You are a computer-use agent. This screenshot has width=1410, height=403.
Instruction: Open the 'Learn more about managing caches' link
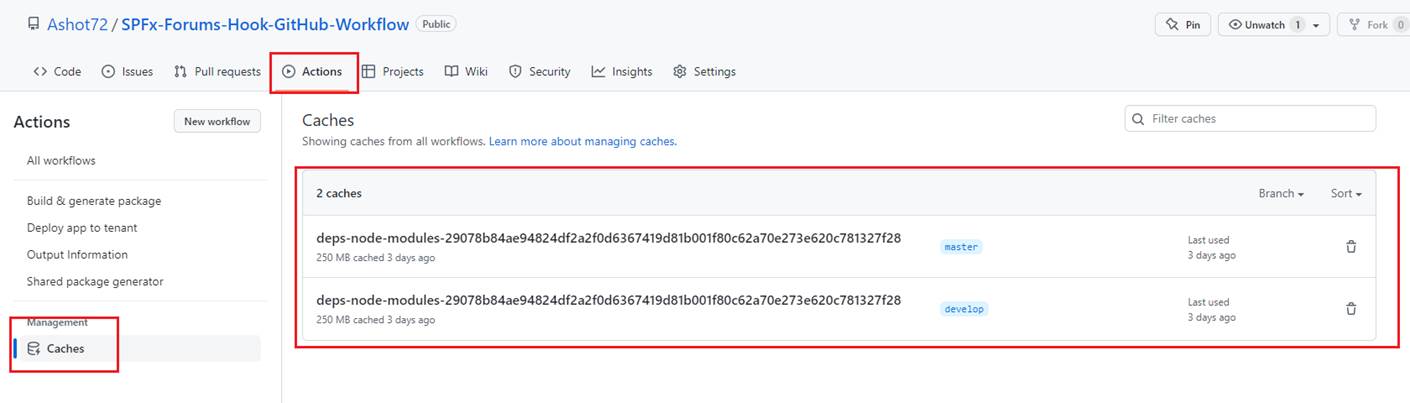point(582,142)
